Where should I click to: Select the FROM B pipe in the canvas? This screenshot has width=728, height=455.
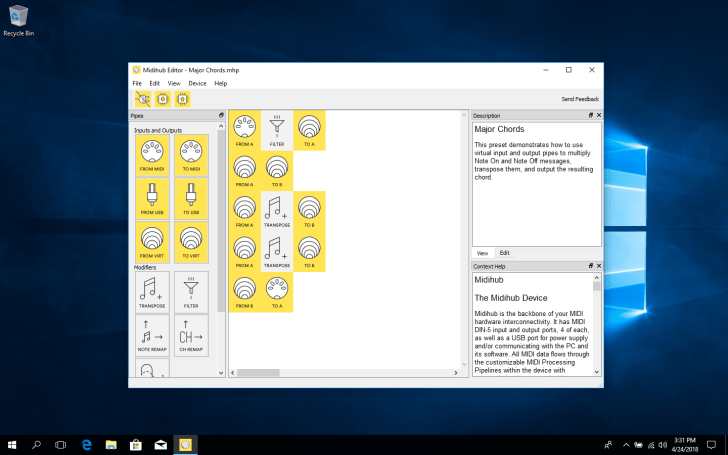point(245,292)
